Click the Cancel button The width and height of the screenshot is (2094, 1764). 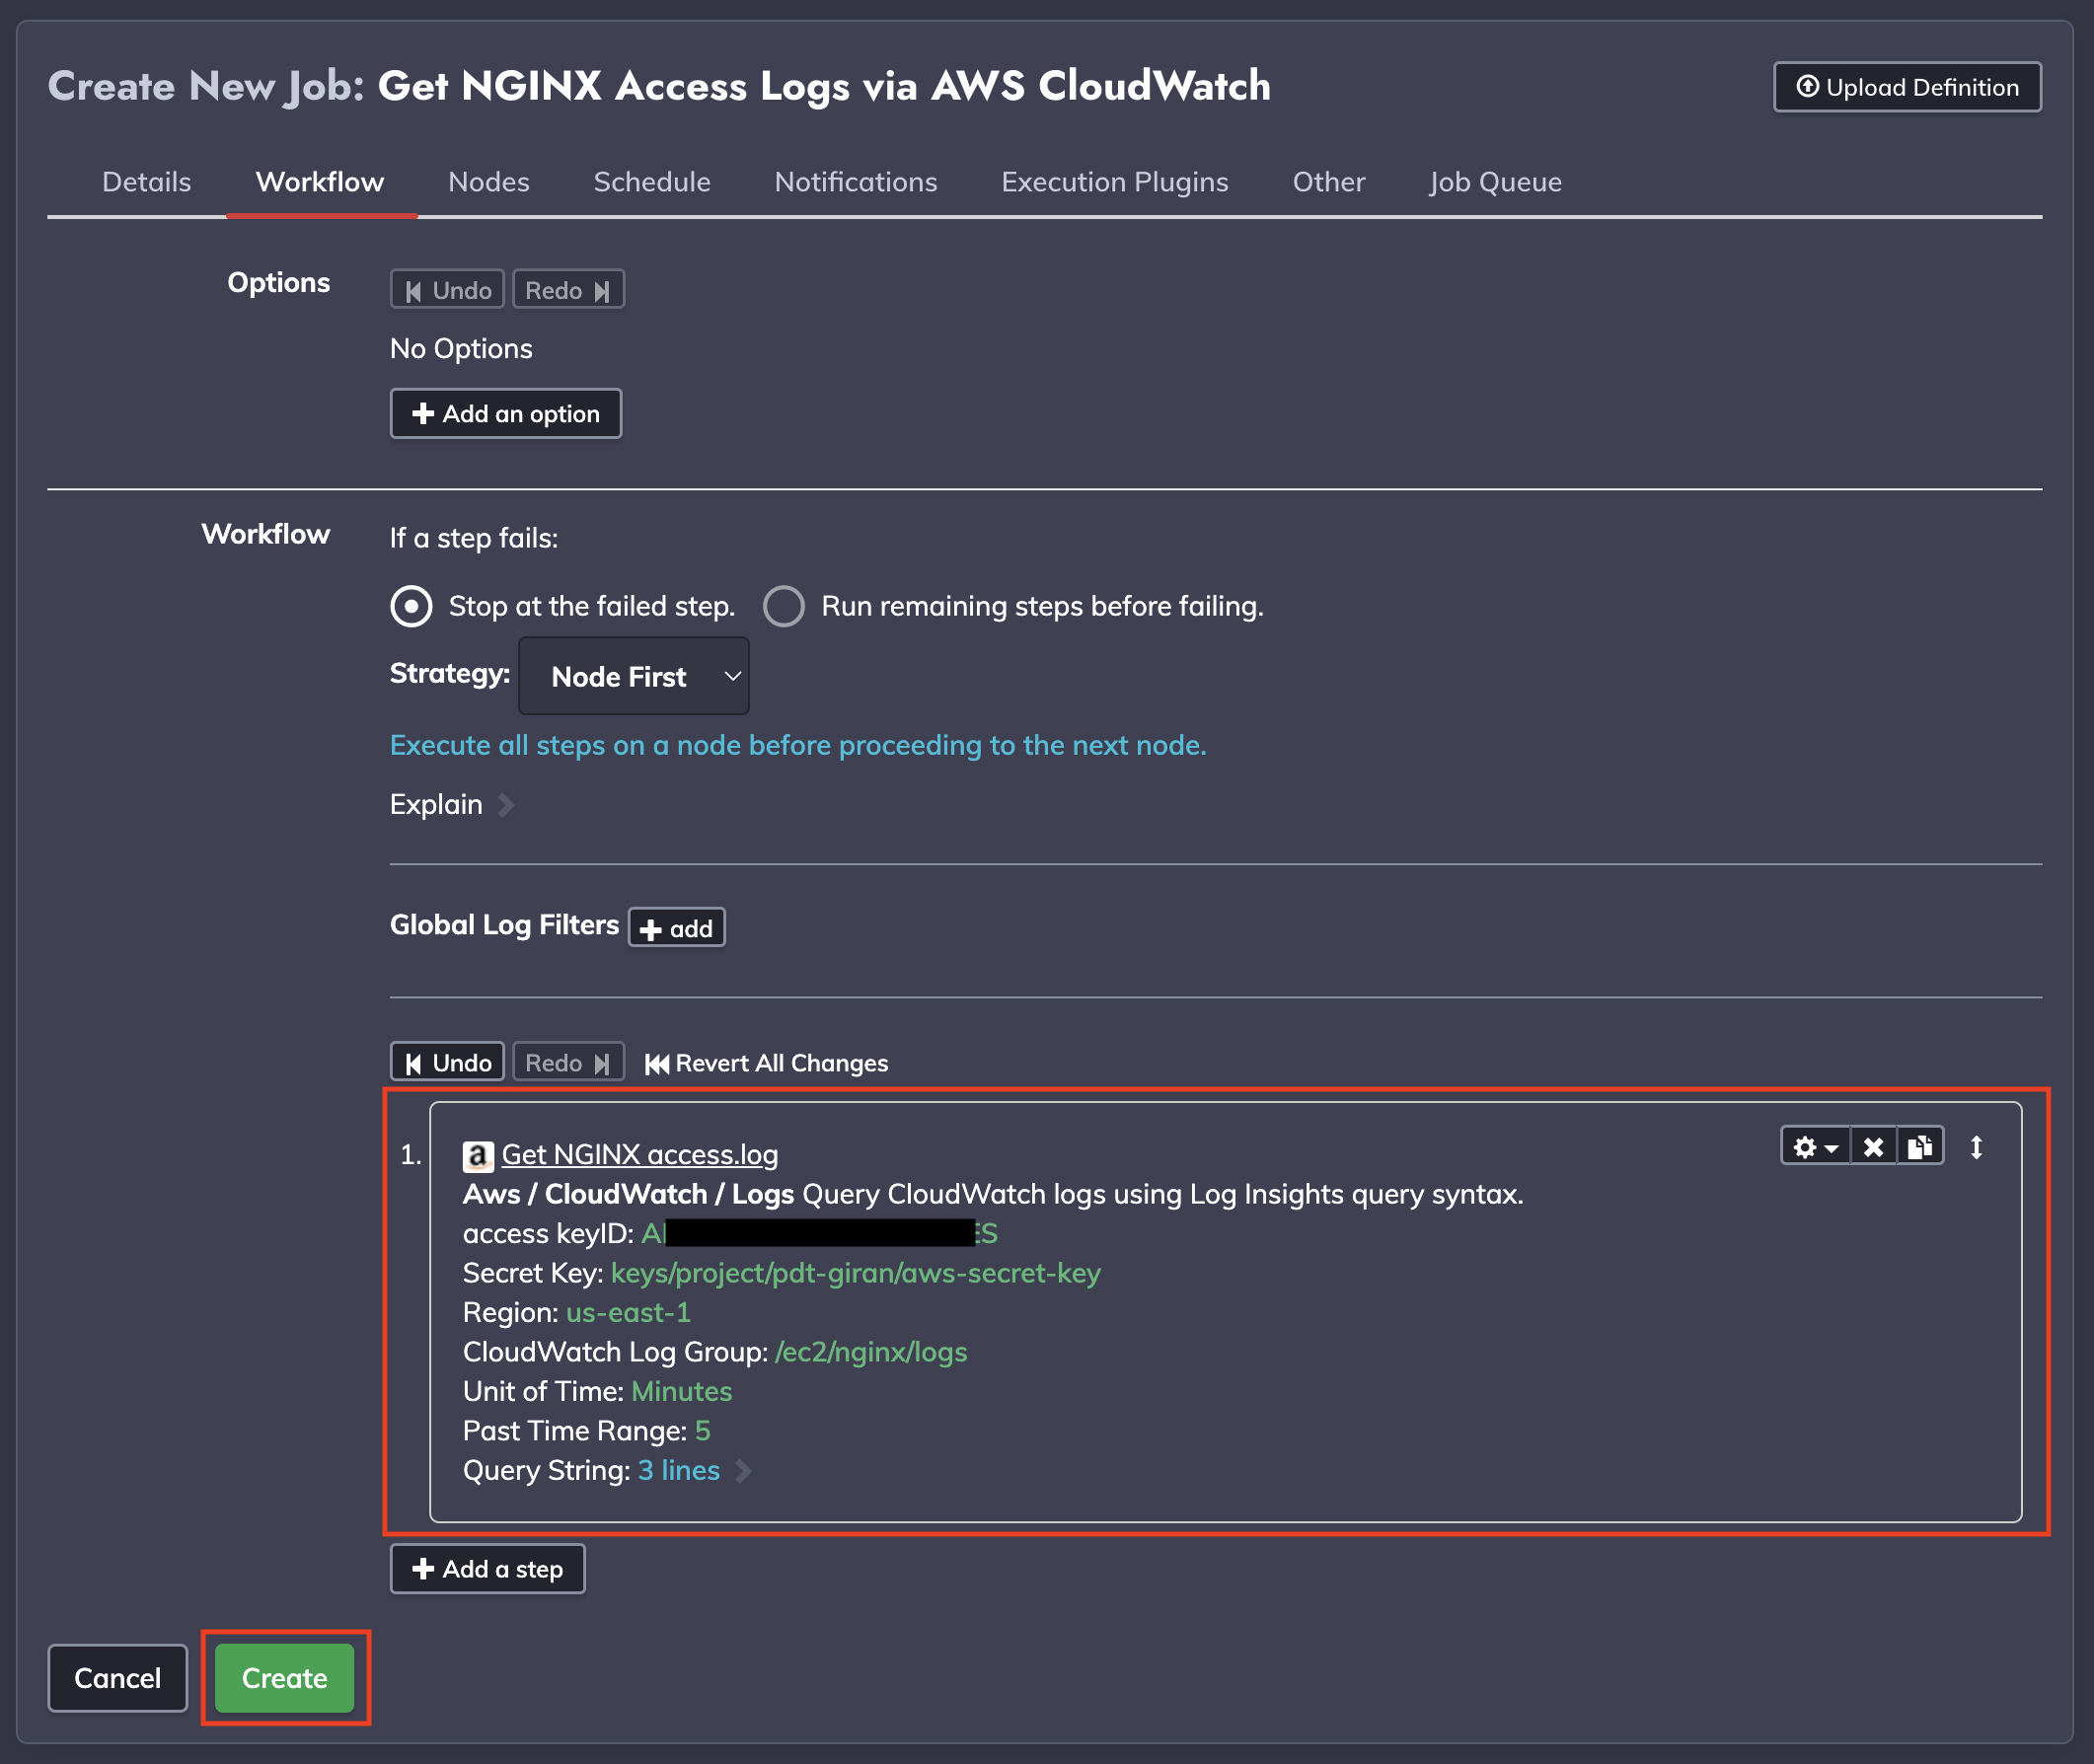[117, 1678]
